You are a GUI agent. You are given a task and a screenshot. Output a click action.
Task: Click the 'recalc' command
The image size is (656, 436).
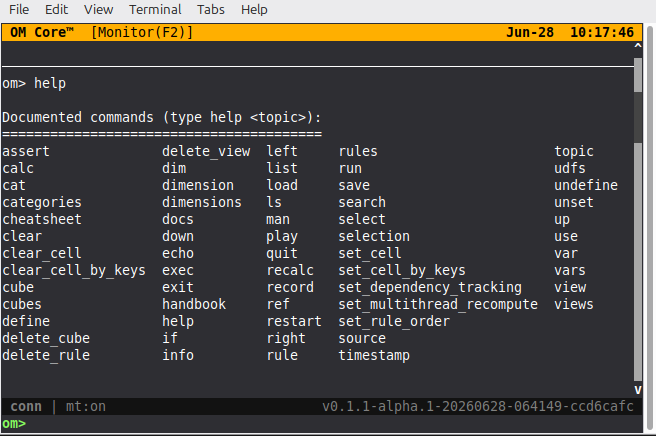(x=290, y=270)
